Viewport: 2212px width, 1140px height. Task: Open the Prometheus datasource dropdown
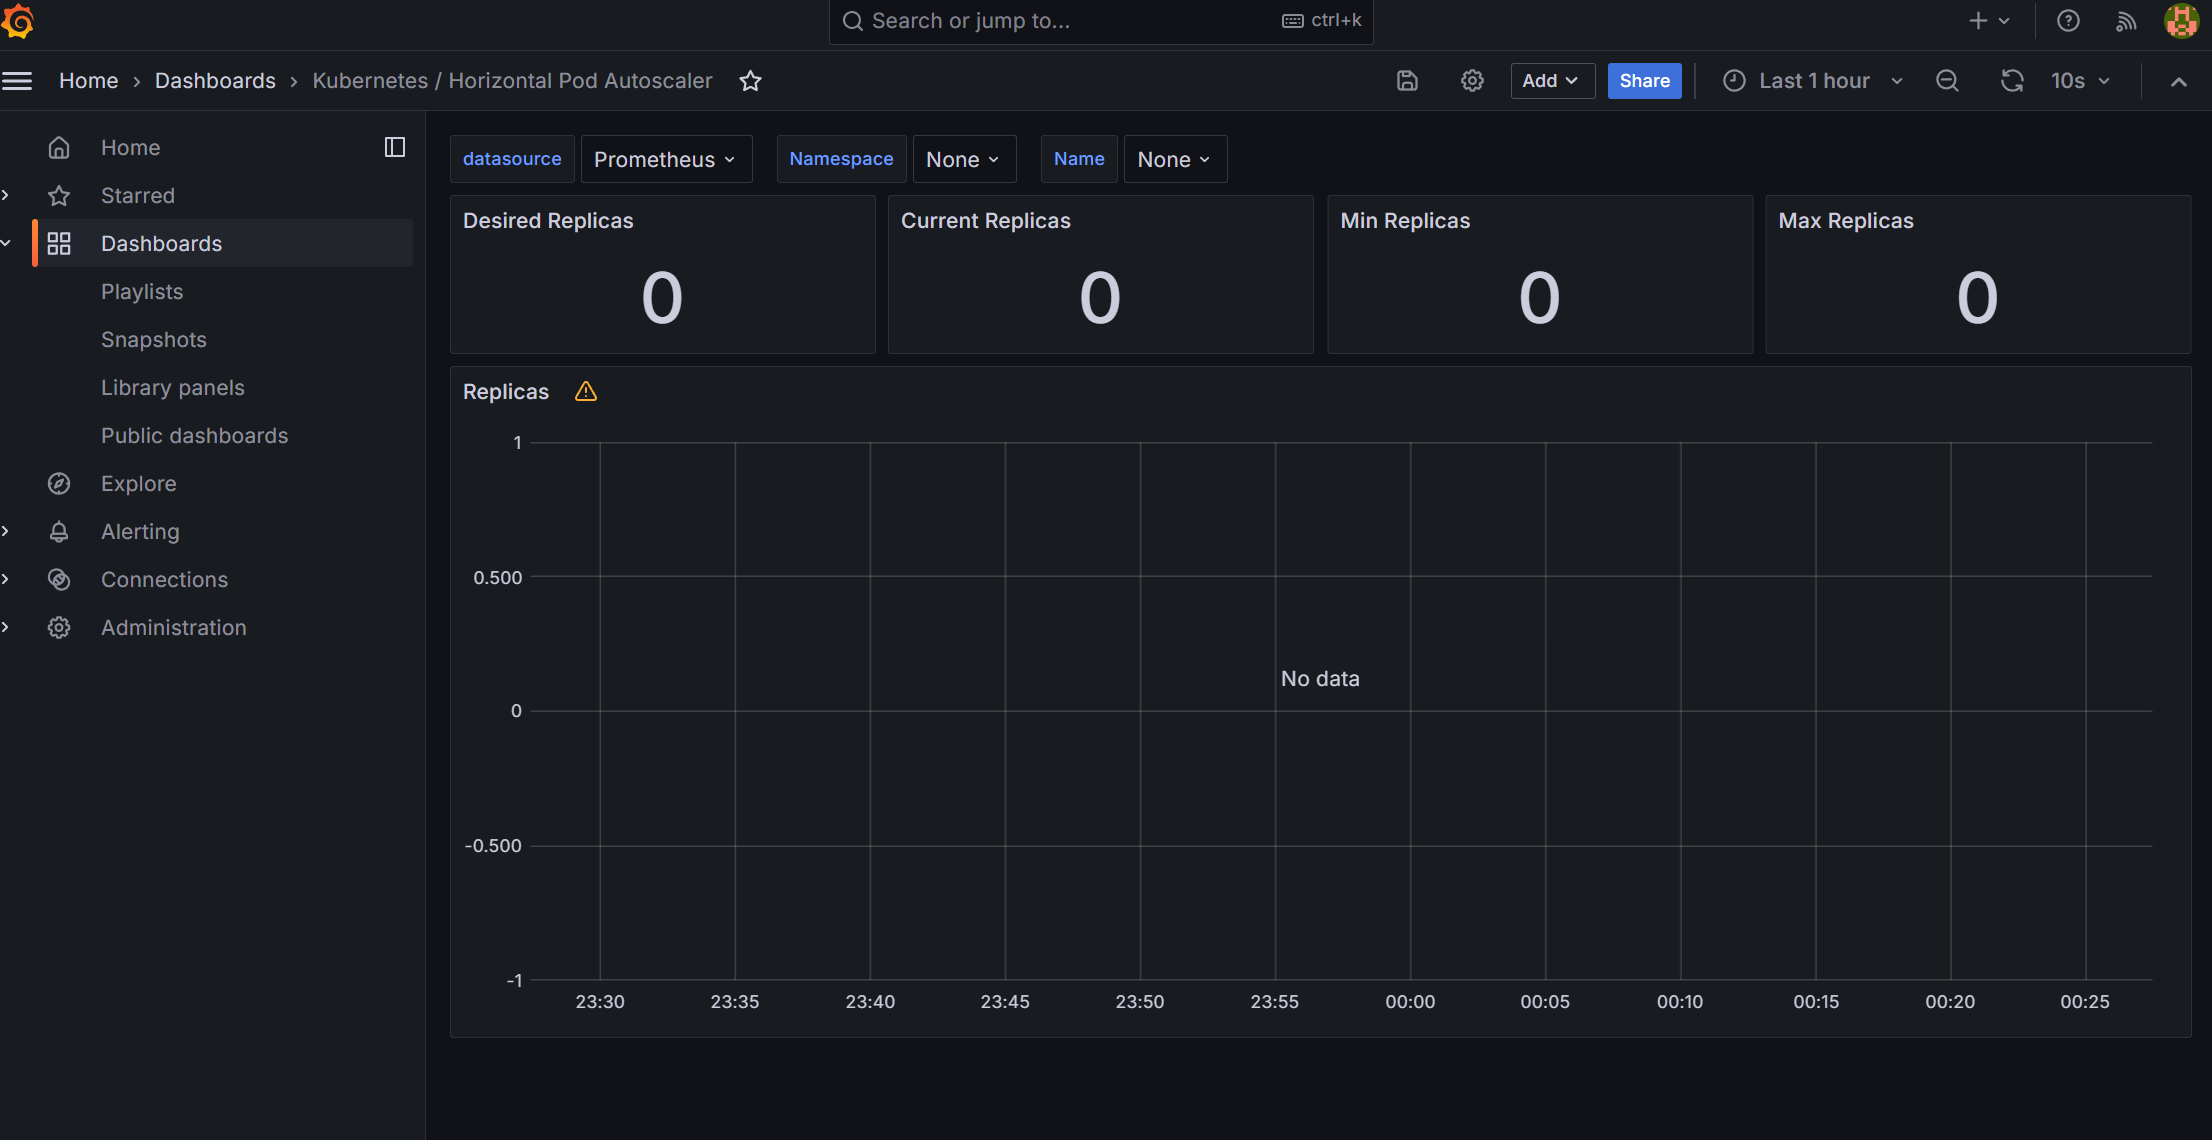point(665,160)
